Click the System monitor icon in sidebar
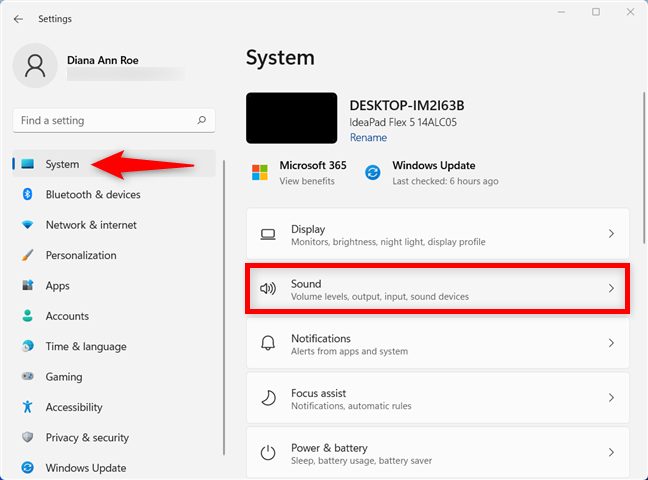This screenshot has height=480, width=648. click(28, 164)
